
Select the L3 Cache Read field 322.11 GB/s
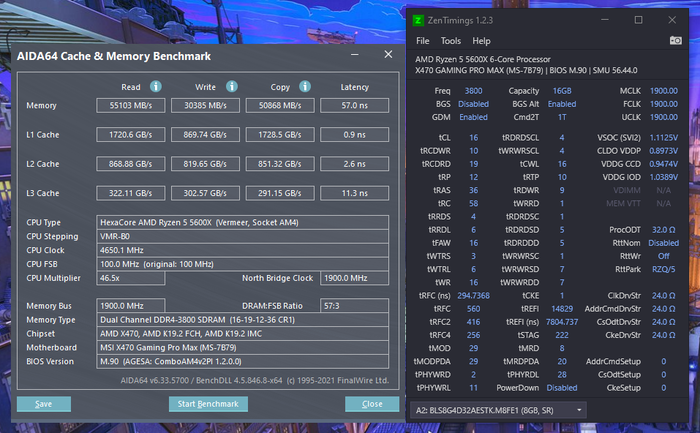coord(131,193)
